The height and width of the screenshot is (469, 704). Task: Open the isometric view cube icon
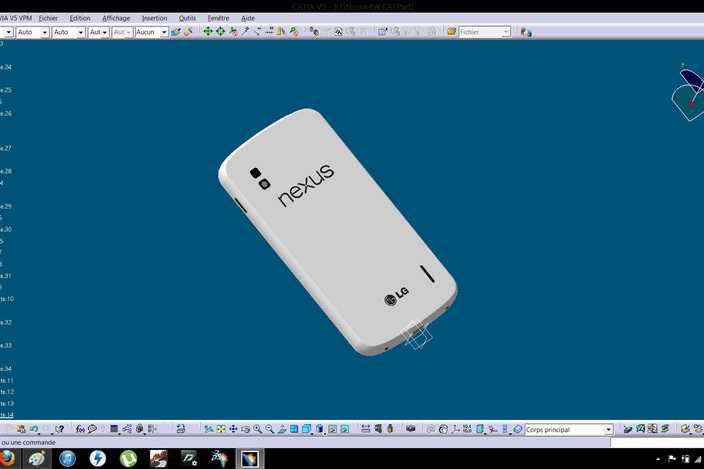pyautogui.click(x=307, y=429)
